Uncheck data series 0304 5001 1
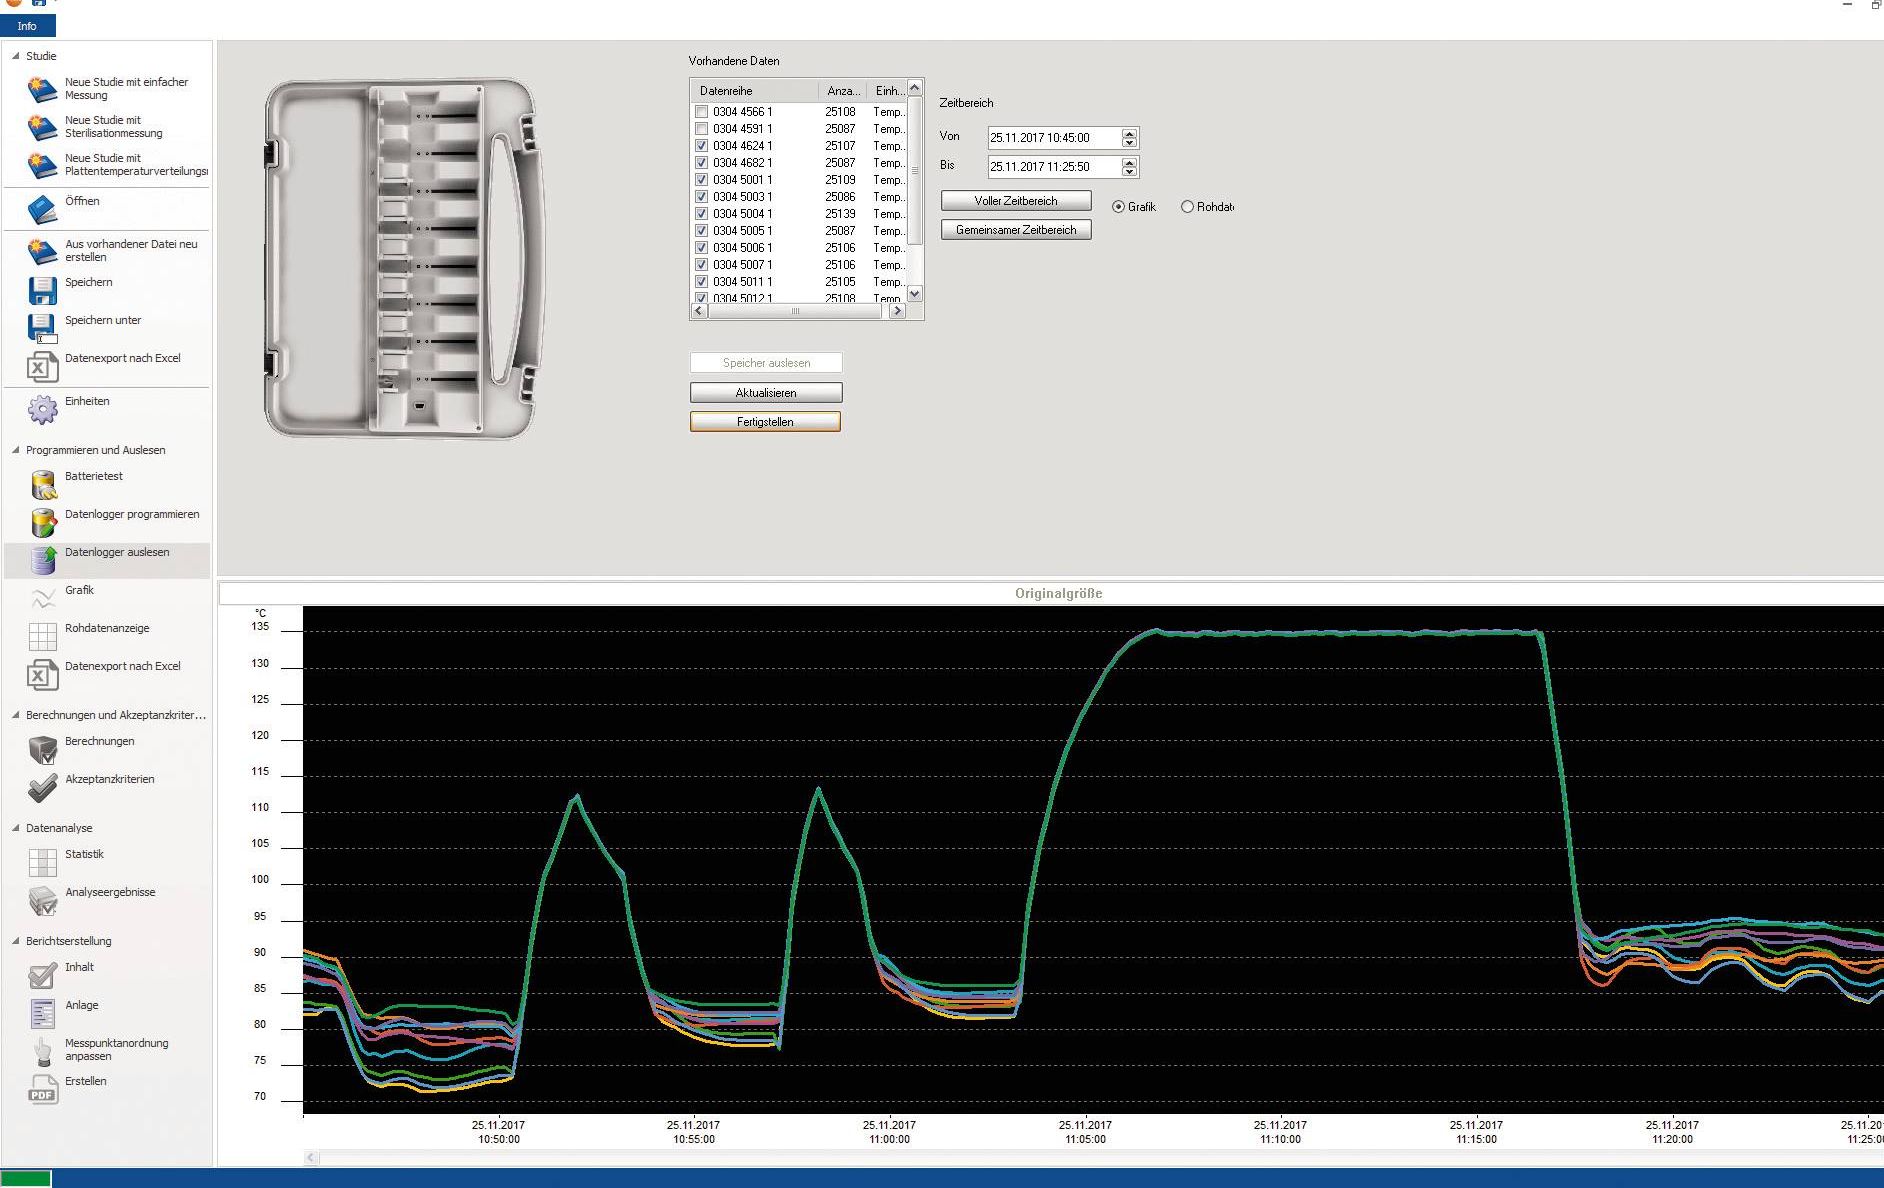The height and width of the screenshot is (1188, 1884). pos(701,180)
